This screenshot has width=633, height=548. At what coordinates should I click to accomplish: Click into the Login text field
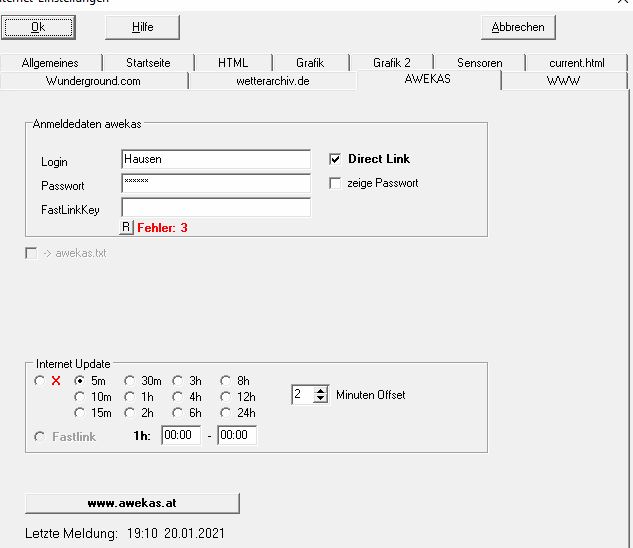coord(215,160)
